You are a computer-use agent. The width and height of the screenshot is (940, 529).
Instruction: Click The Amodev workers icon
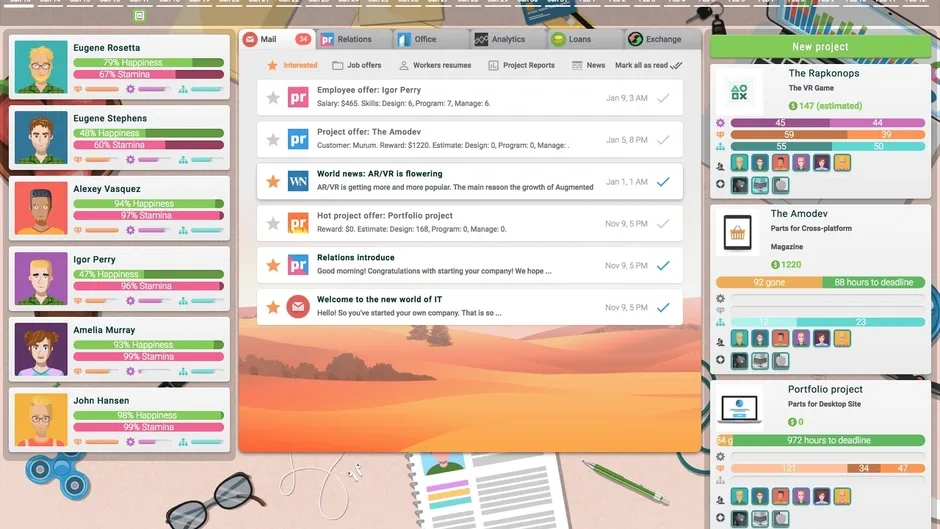720,342
